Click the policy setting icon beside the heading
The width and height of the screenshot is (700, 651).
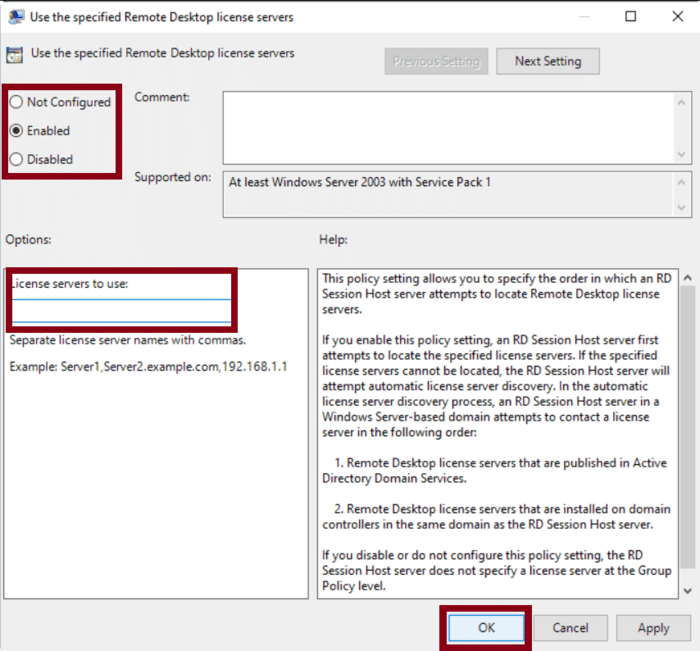point(13,56)
